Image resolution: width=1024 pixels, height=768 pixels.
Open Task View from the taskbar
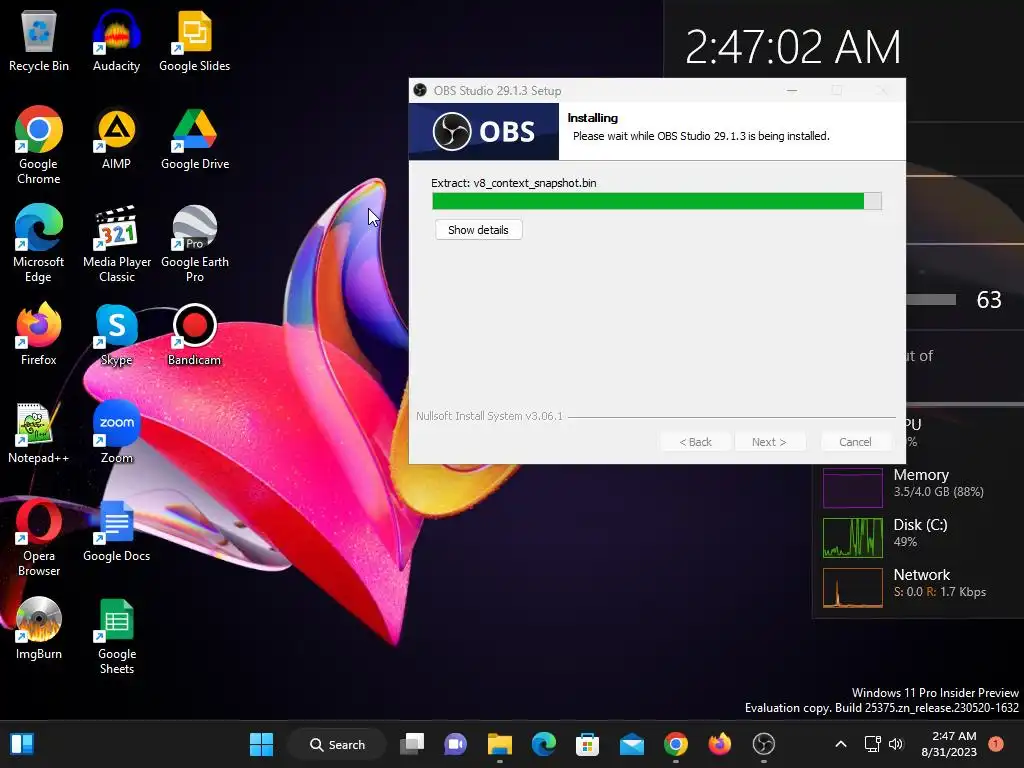(412, 744)
